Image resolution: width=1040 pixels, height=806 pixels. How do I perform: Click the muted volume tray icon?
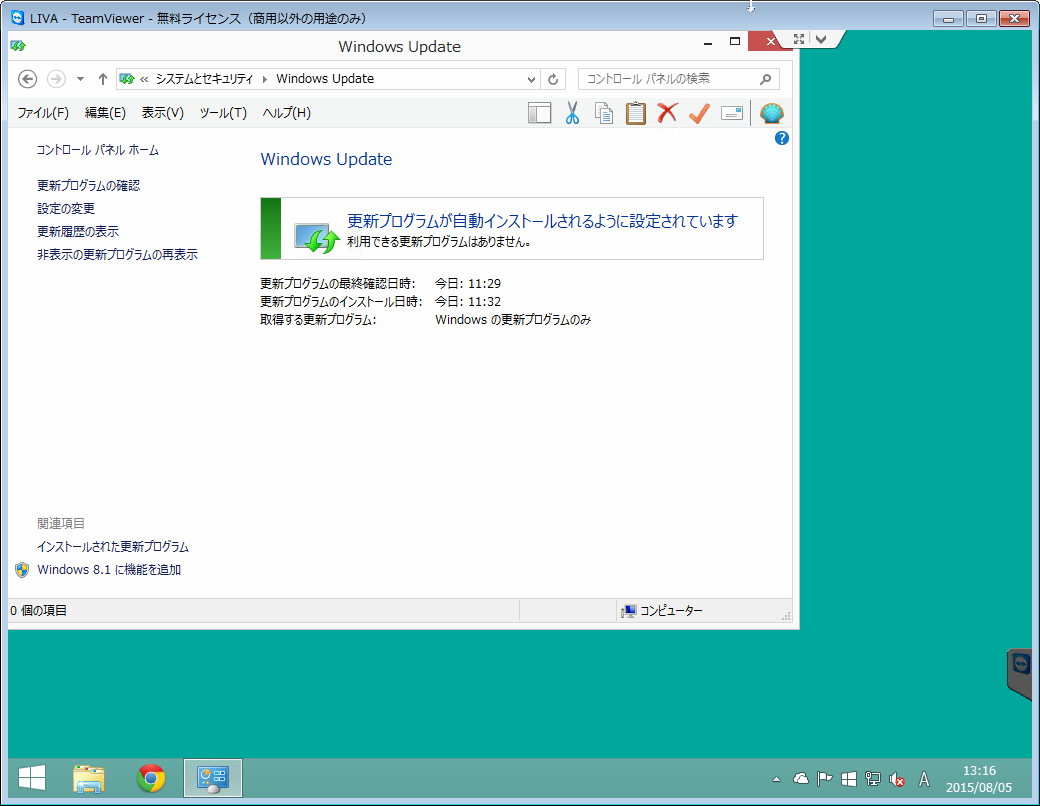click(x=897, y=780)
